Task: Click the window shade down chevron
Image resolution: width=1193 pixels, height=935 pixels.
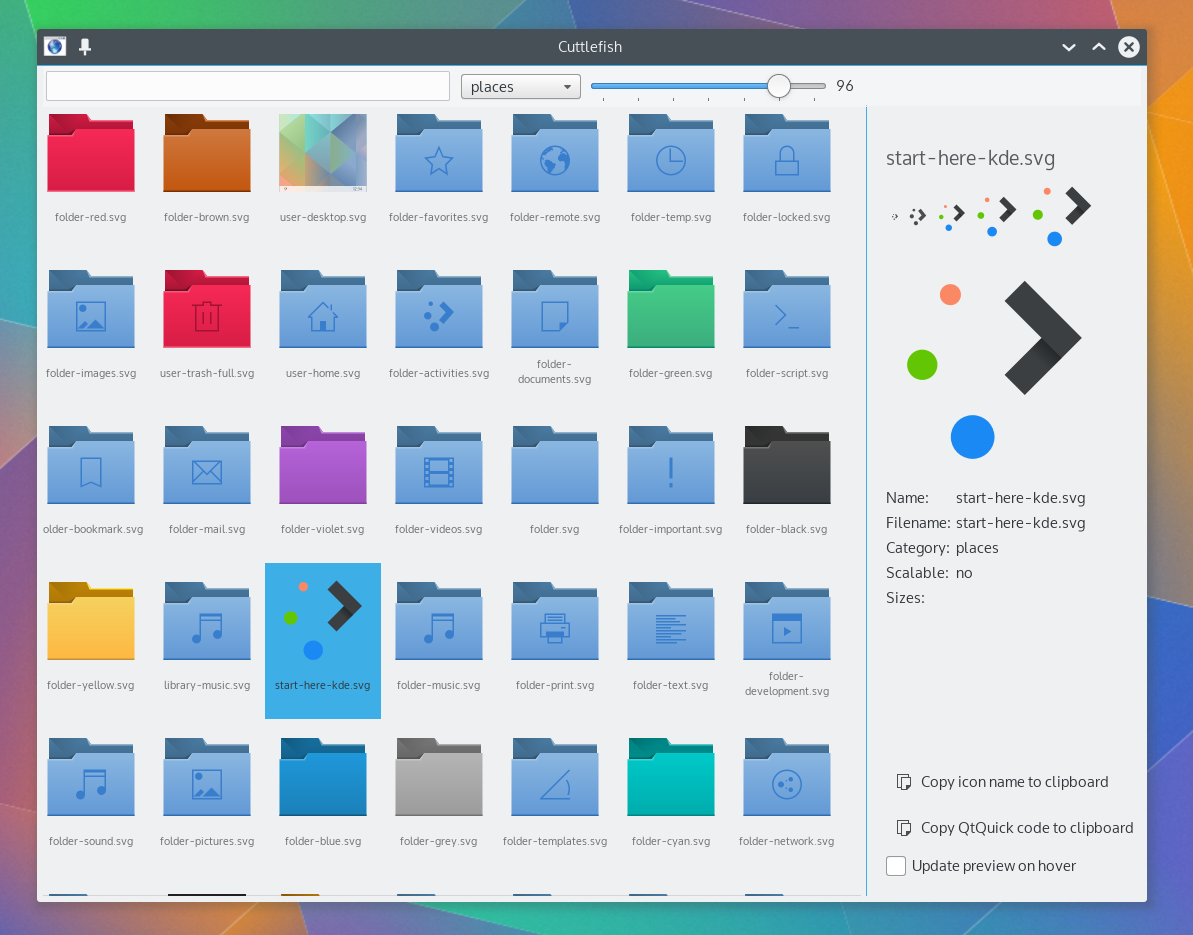Action: pos(1069,47)
